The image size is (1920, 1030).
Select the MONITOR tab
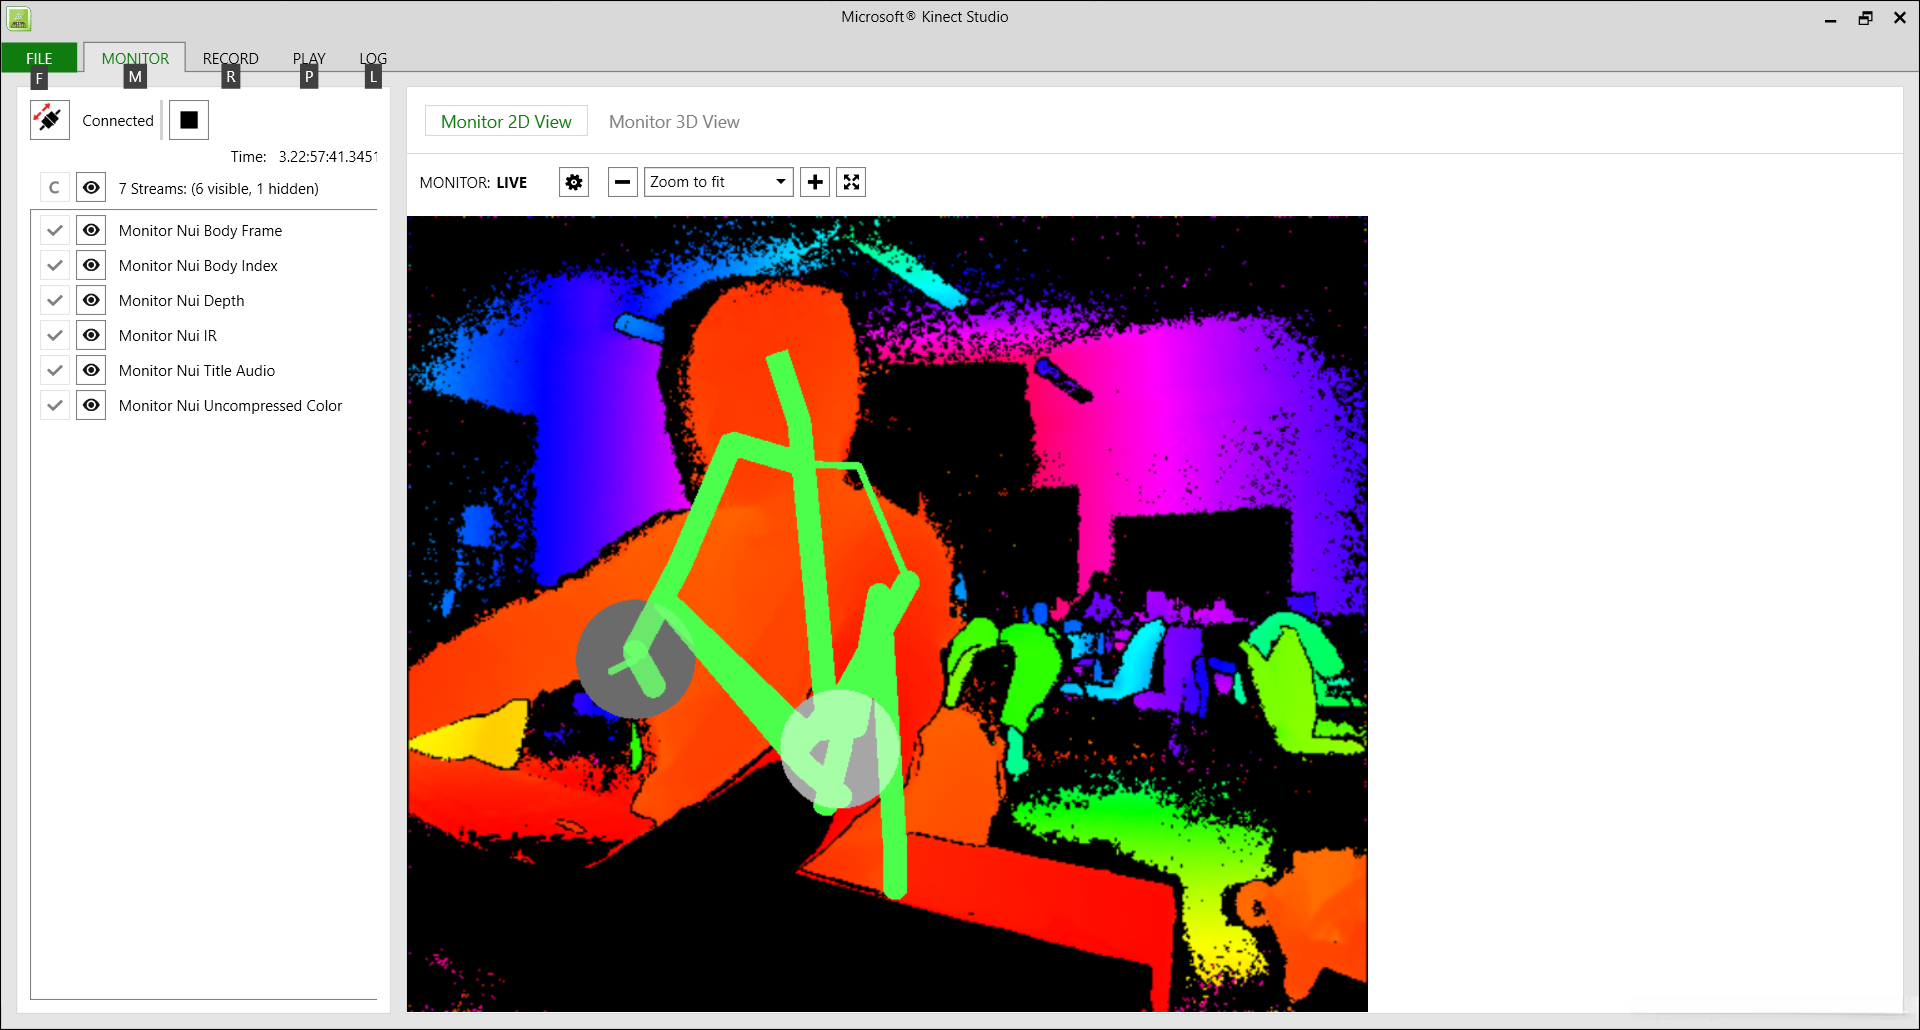135,58
